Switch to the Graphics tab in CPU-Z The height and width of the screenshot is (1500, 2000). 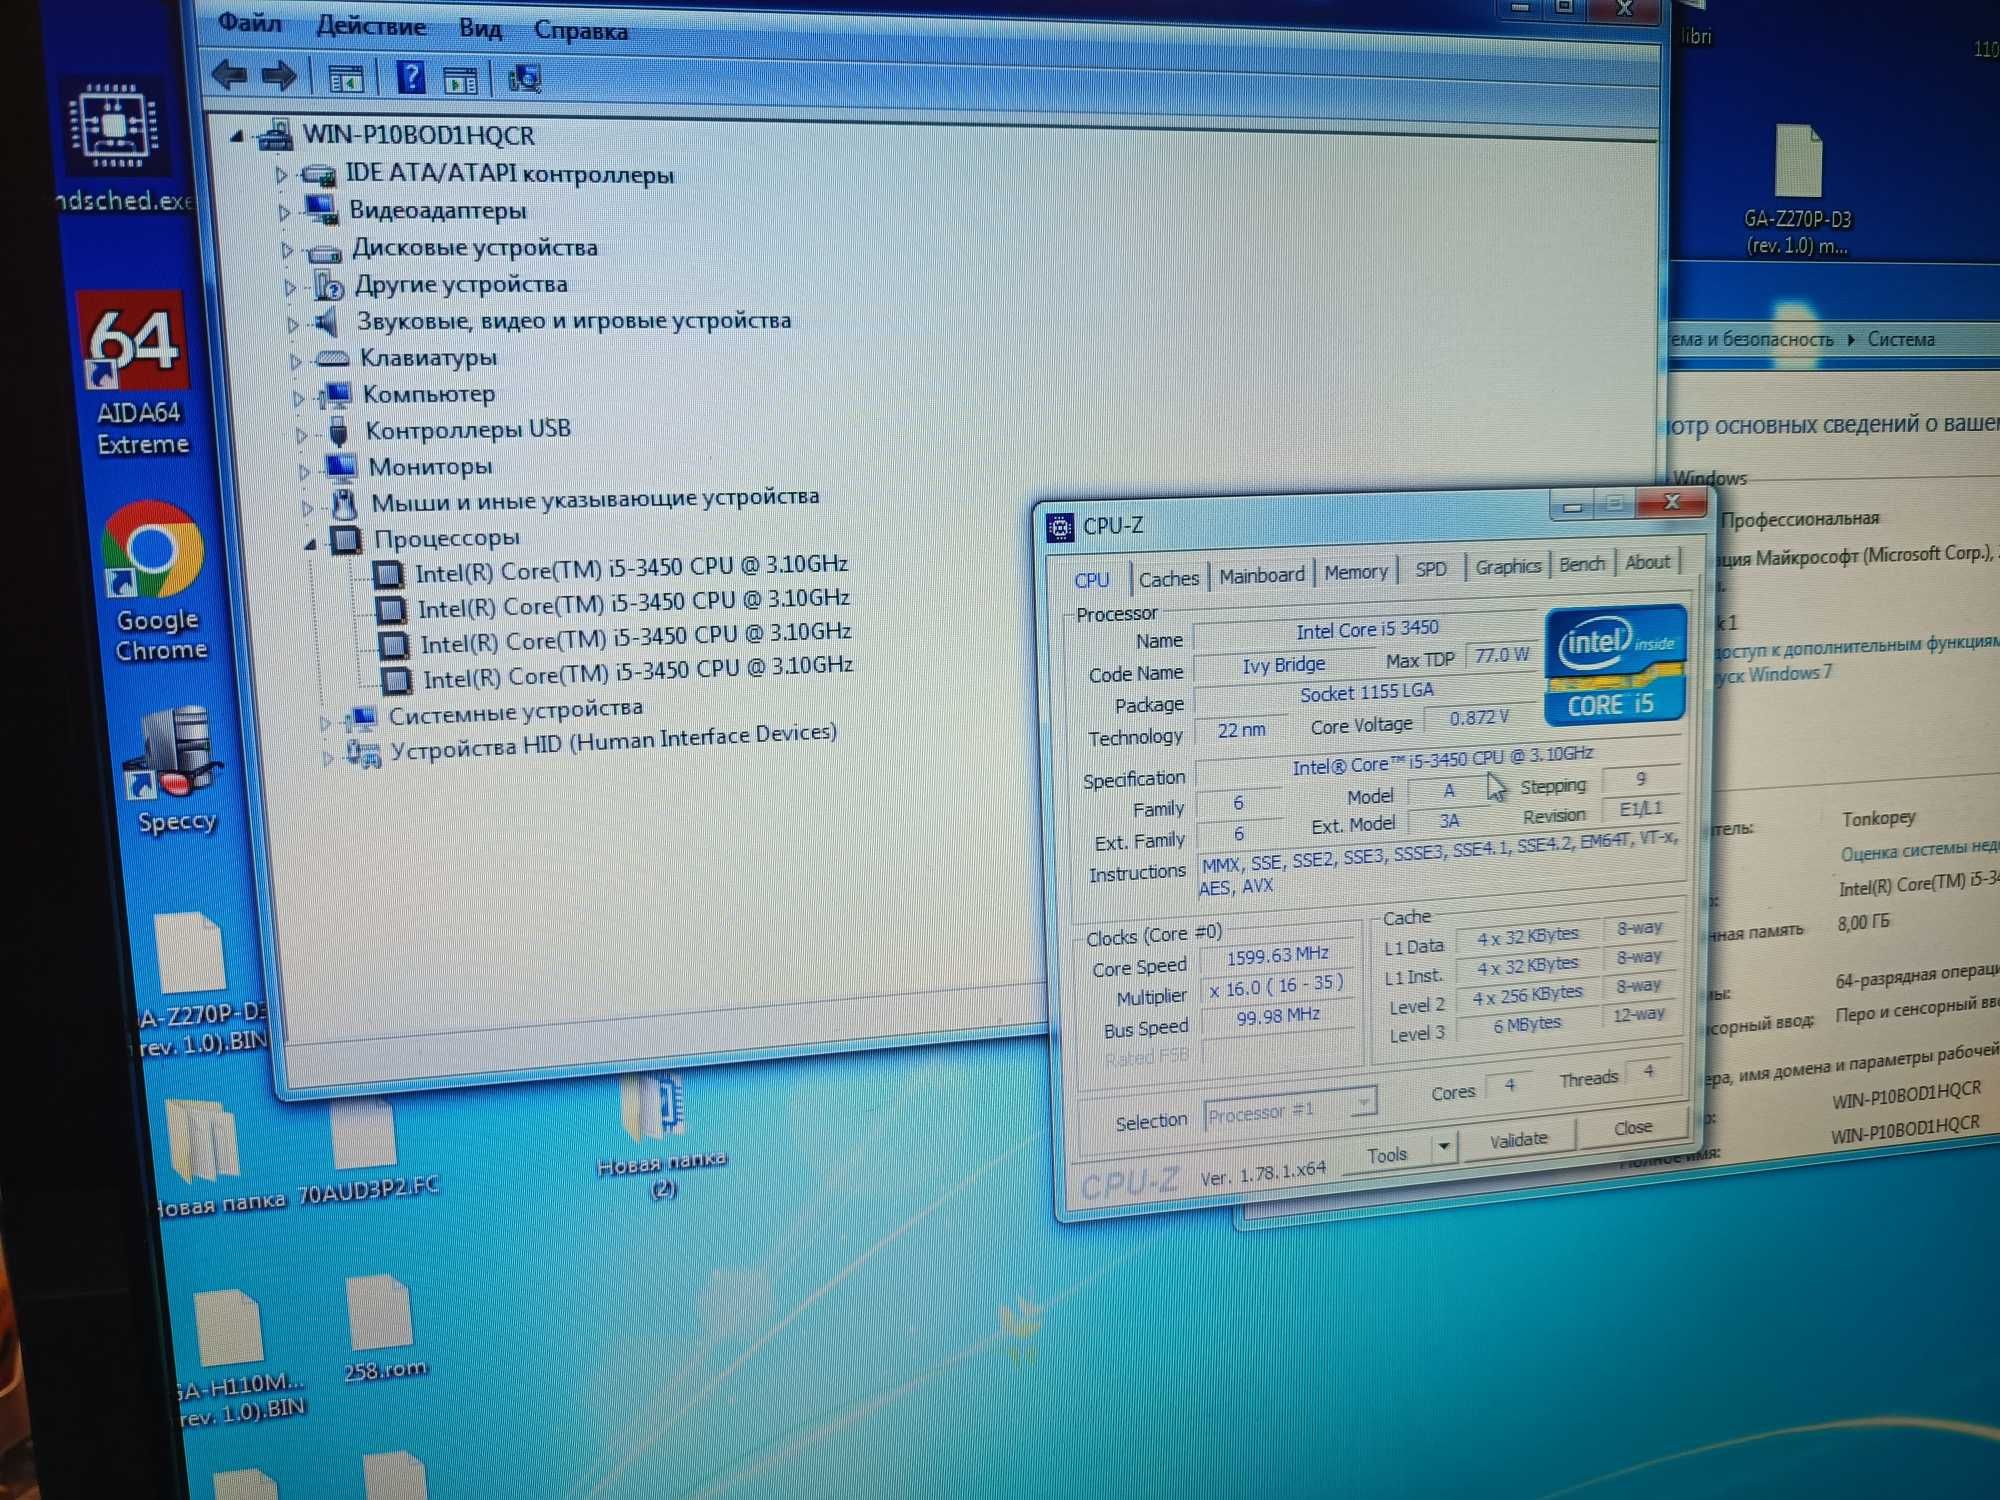1508,566
